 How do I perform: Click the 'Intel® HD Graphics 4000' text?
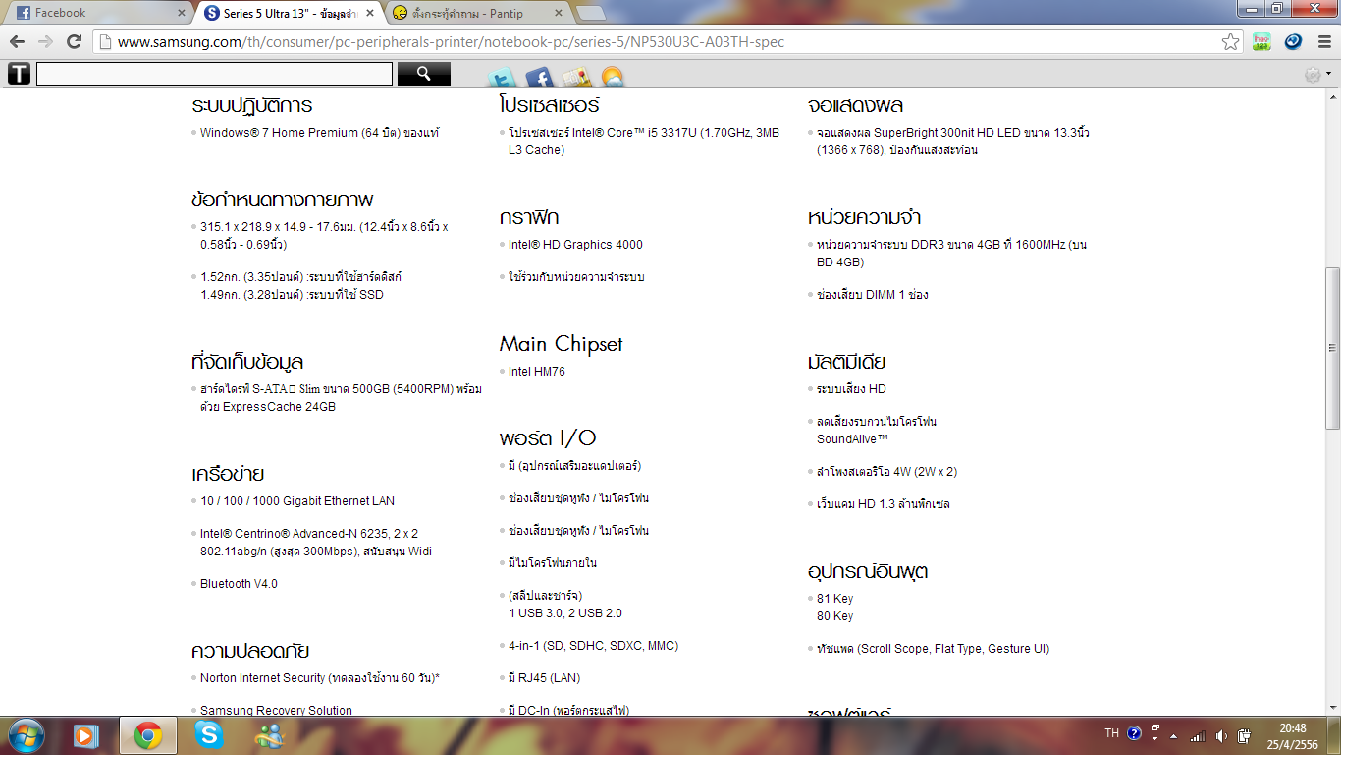click(575, 245)
